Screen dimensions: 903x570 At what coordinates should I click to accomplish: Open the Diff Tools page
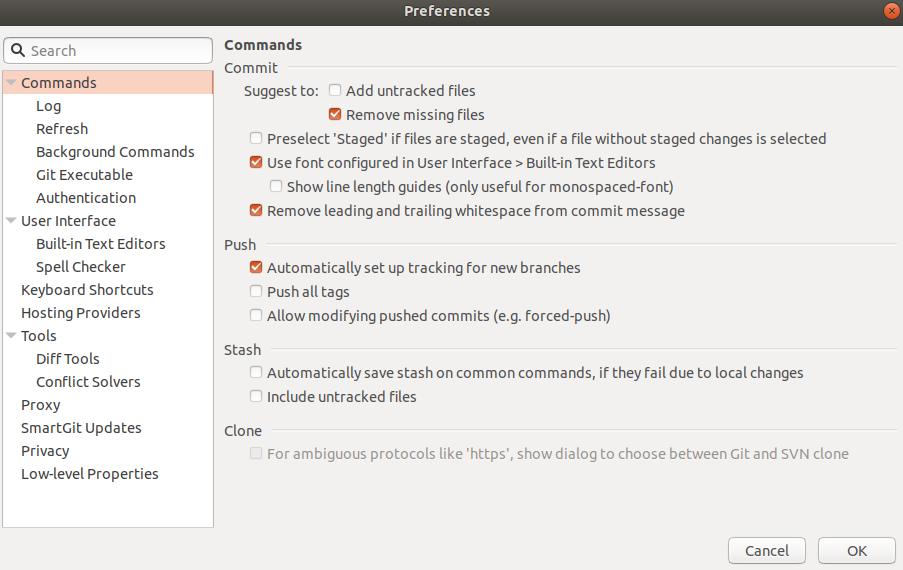[x=67, y=359]
